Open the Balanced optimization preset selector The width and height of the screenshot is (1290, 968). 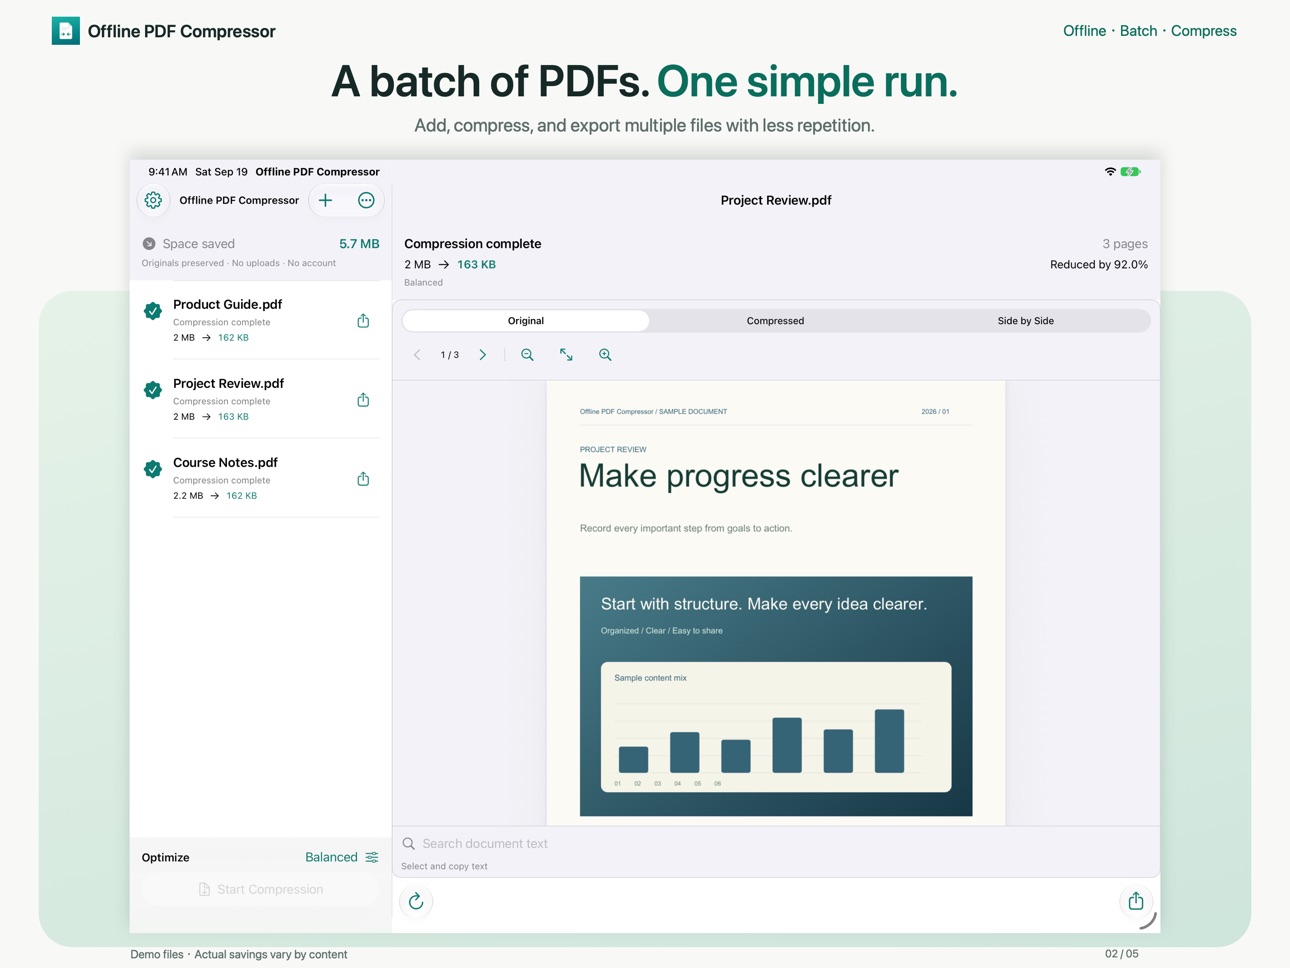point(342,857)
